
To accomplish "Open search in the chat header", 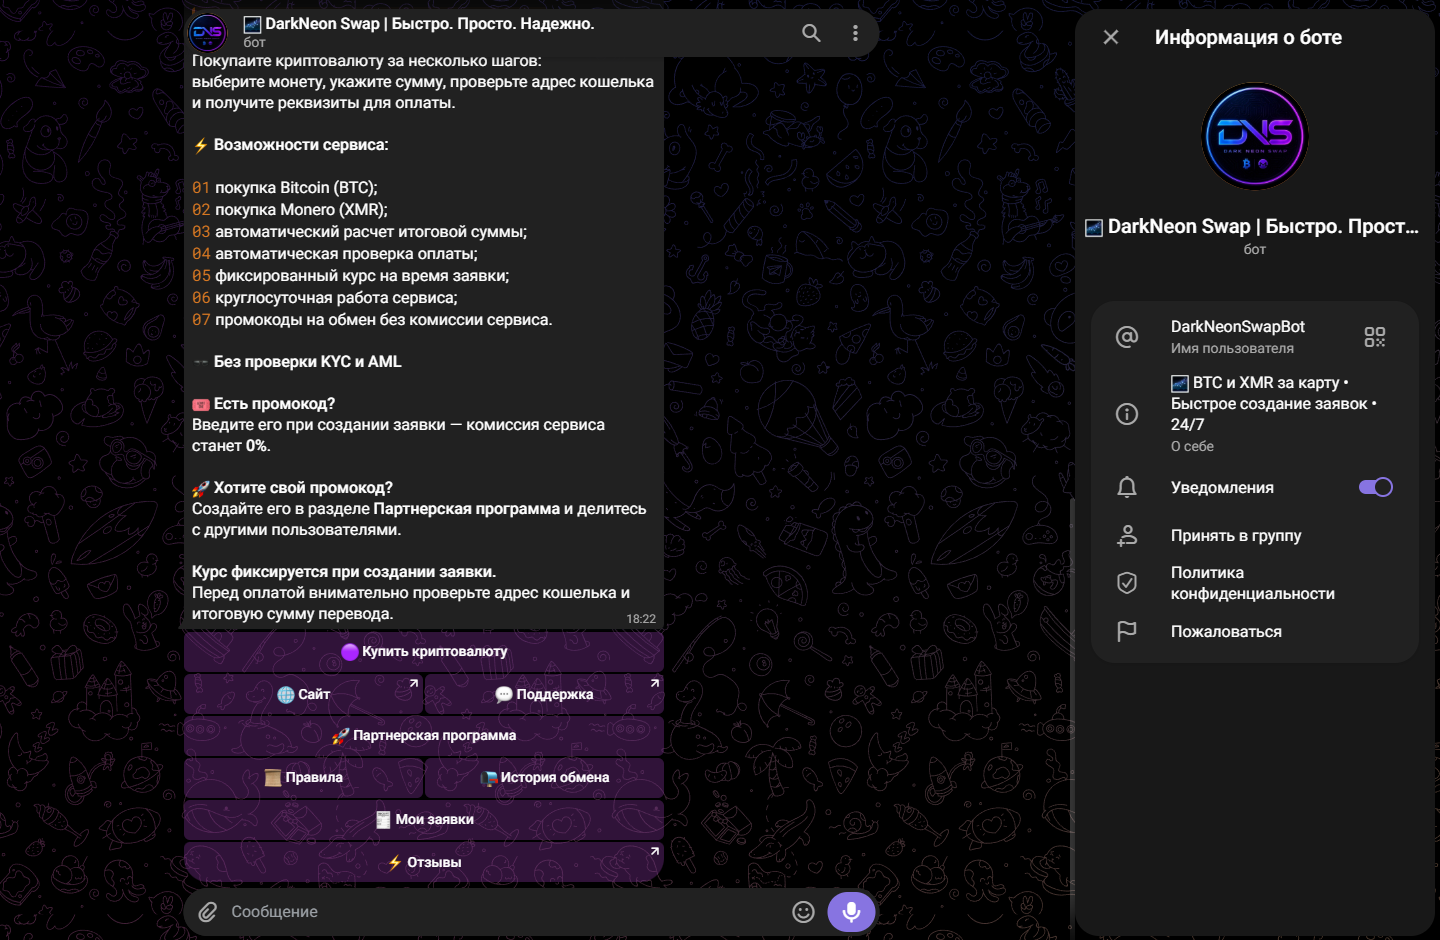I will pos(811,33).
